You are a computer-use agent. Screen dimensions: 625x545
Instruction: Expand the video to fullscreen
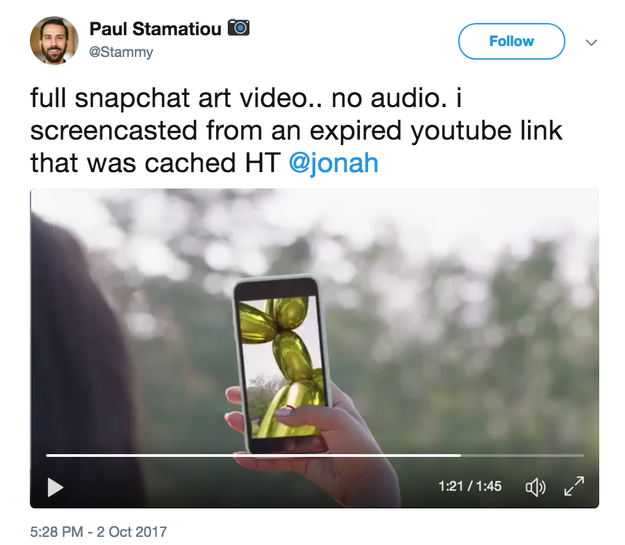574,486
